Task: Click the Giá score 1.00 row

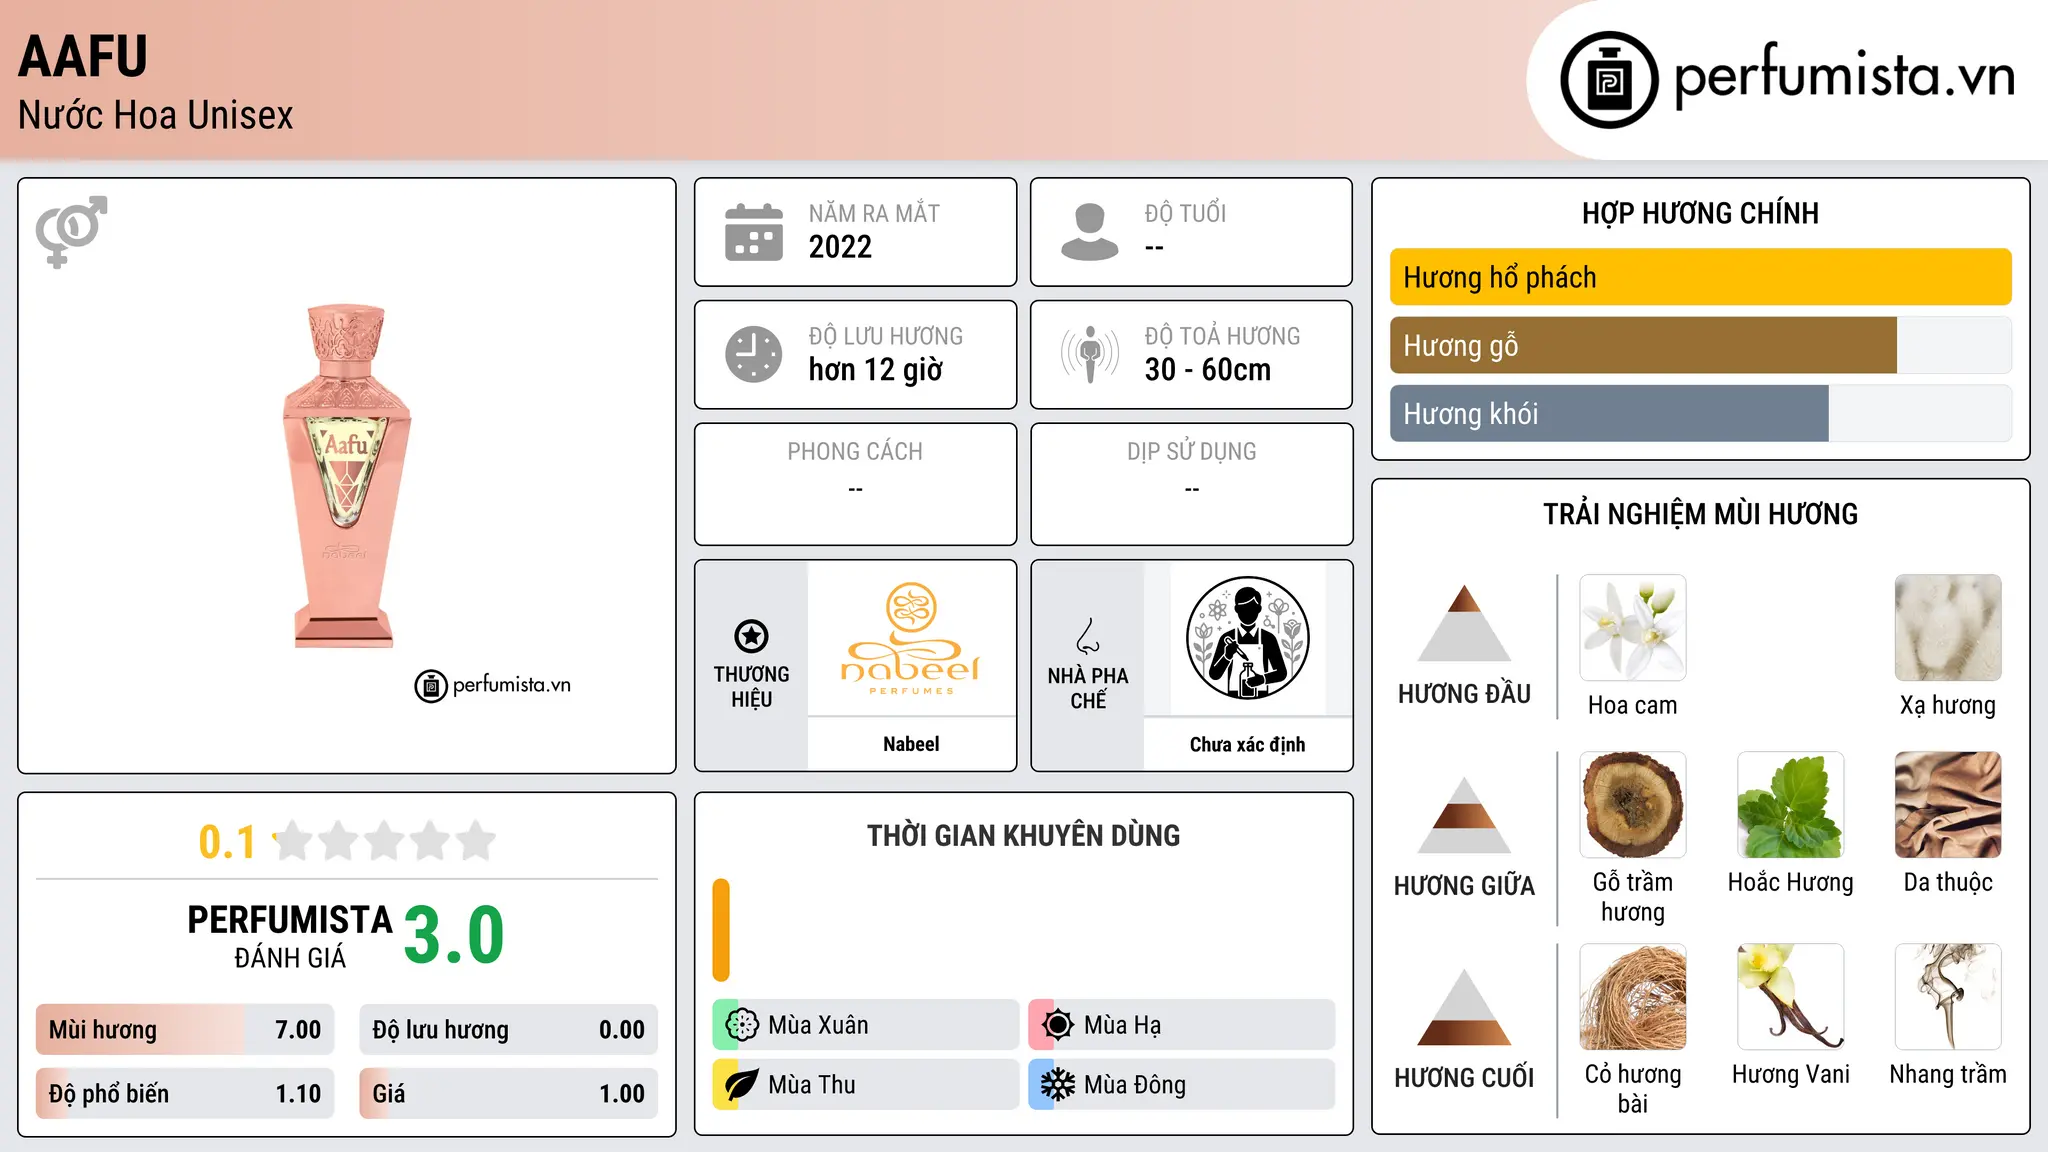Action: coord(509,1094)
